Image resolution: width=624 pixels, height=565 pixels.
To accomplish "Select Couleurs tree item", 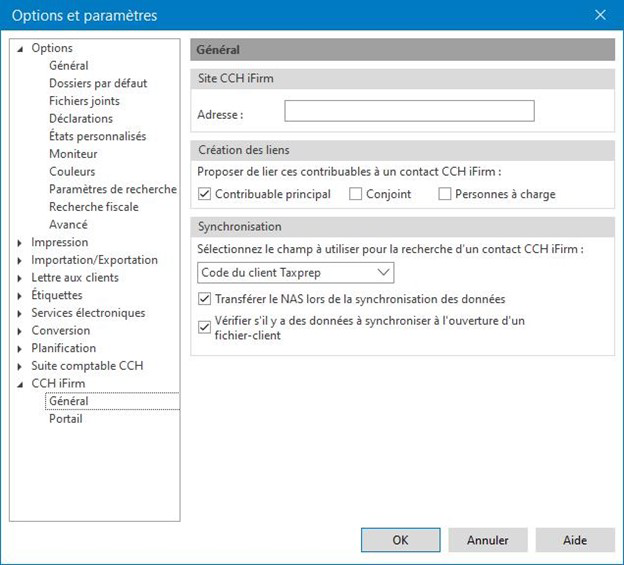I will tap(72, 171).
